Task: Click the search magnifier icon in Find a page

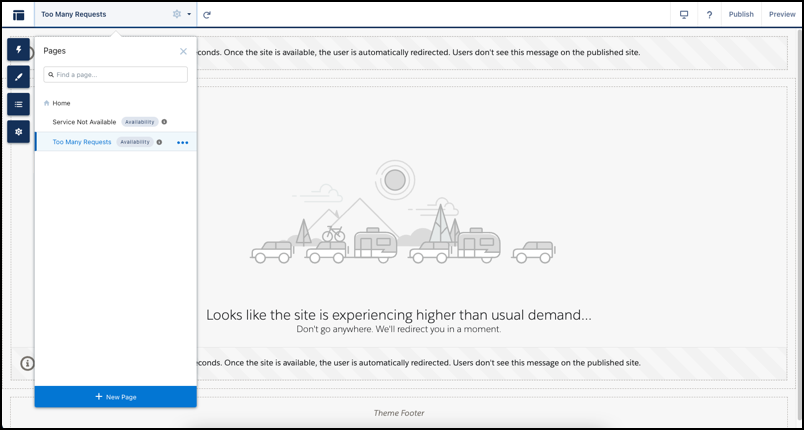Action: pos(51,75)
